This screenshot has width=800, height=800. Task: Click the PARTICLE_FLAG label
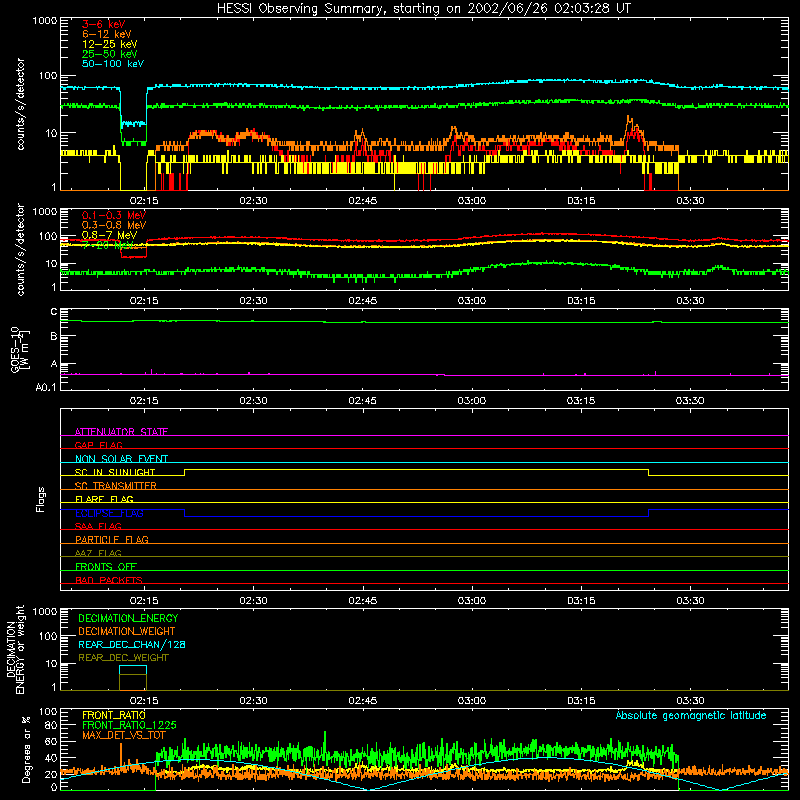[112, 539]
